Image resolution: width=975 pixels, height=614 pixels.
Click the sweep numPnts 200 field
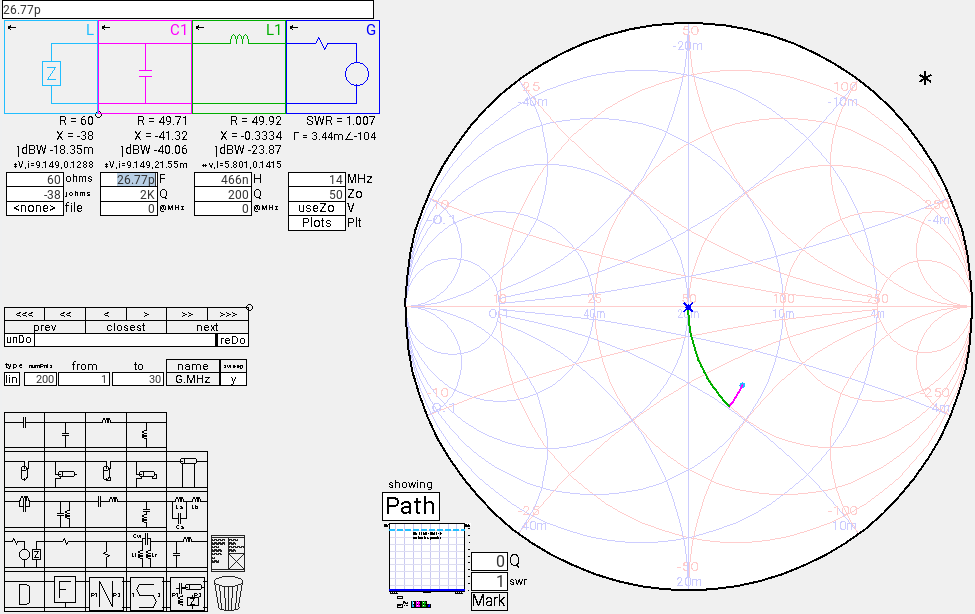[40, 379]
